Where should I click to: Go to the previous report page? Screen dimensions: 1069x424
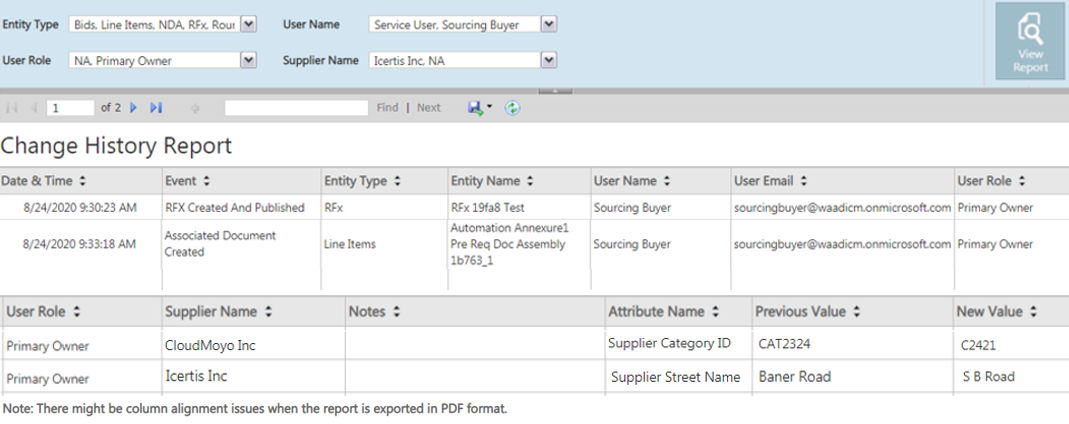[x=33, y=108]
